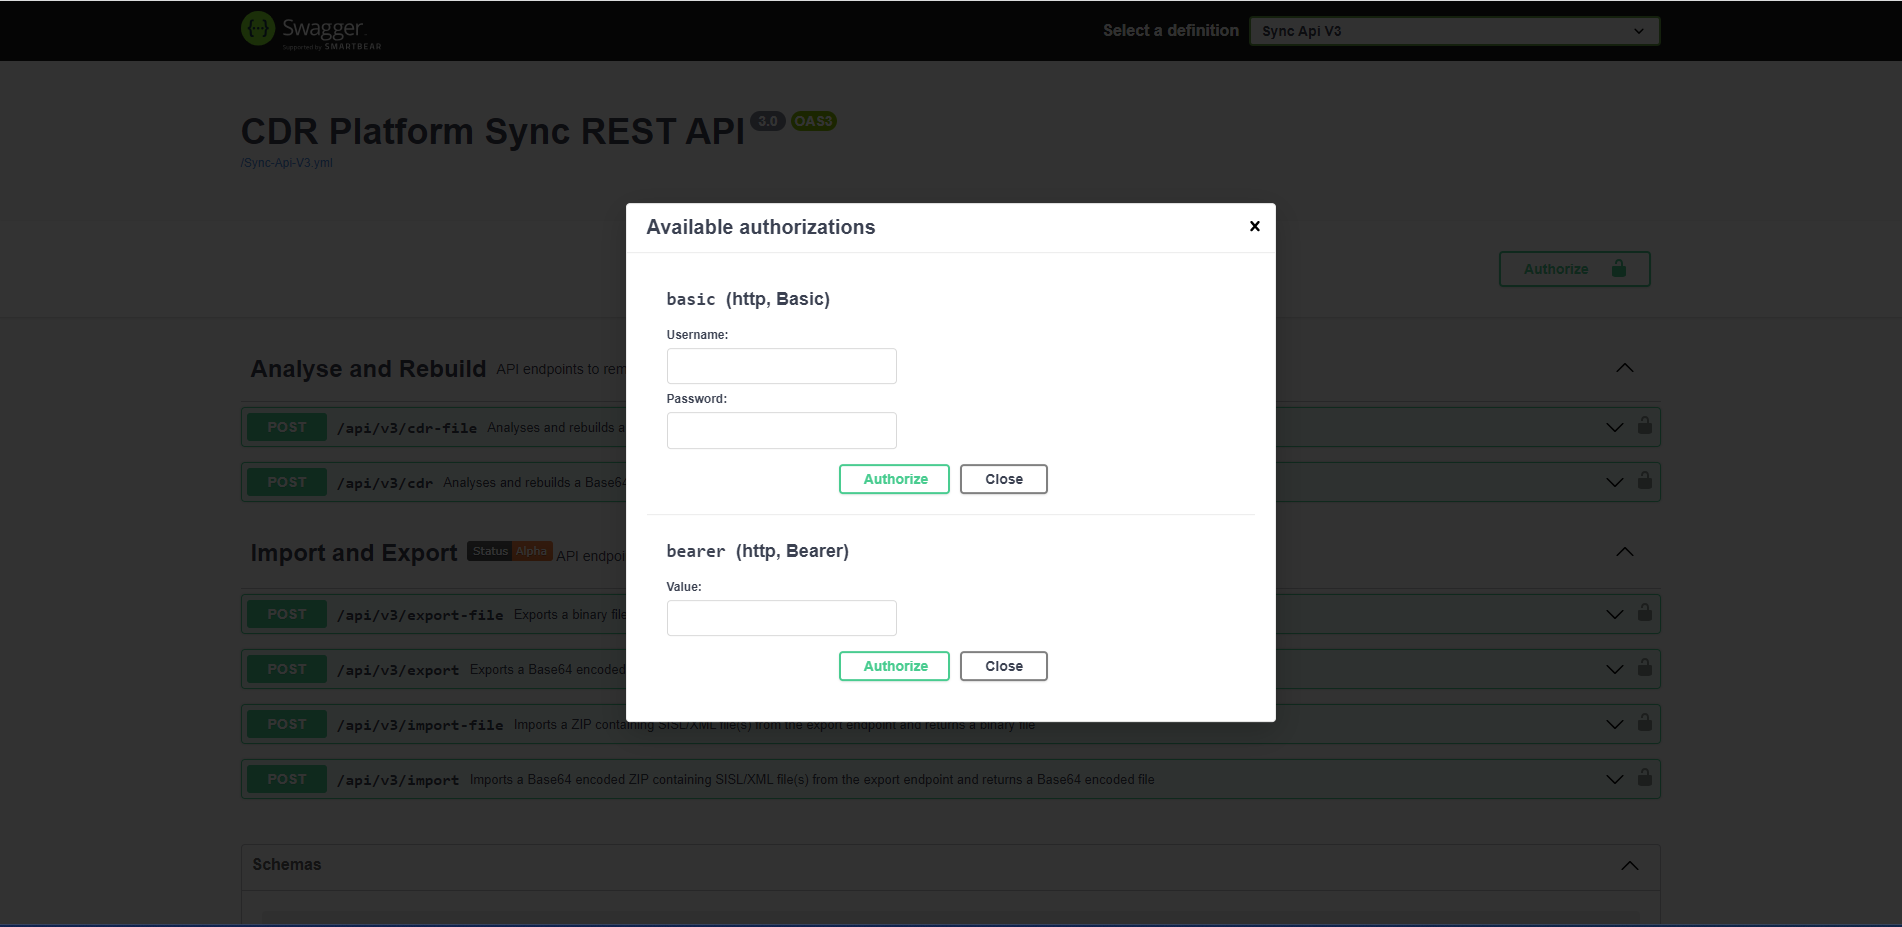Expand the /api/v3/cdr-file endpoint chevron
Image resolution: width=1902 pixels, height=927 pixels.
point(1614,428)
